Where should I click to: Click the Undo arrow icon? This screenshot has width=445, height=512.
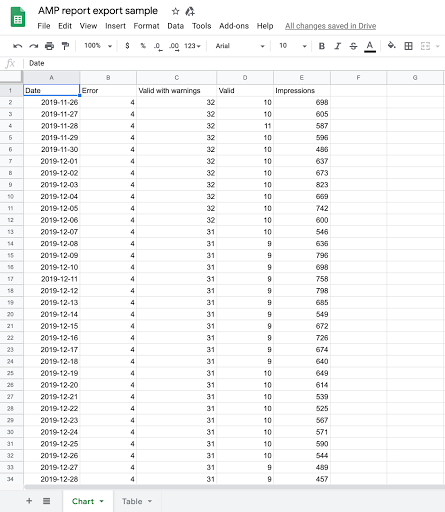click(x=18, y=46)
